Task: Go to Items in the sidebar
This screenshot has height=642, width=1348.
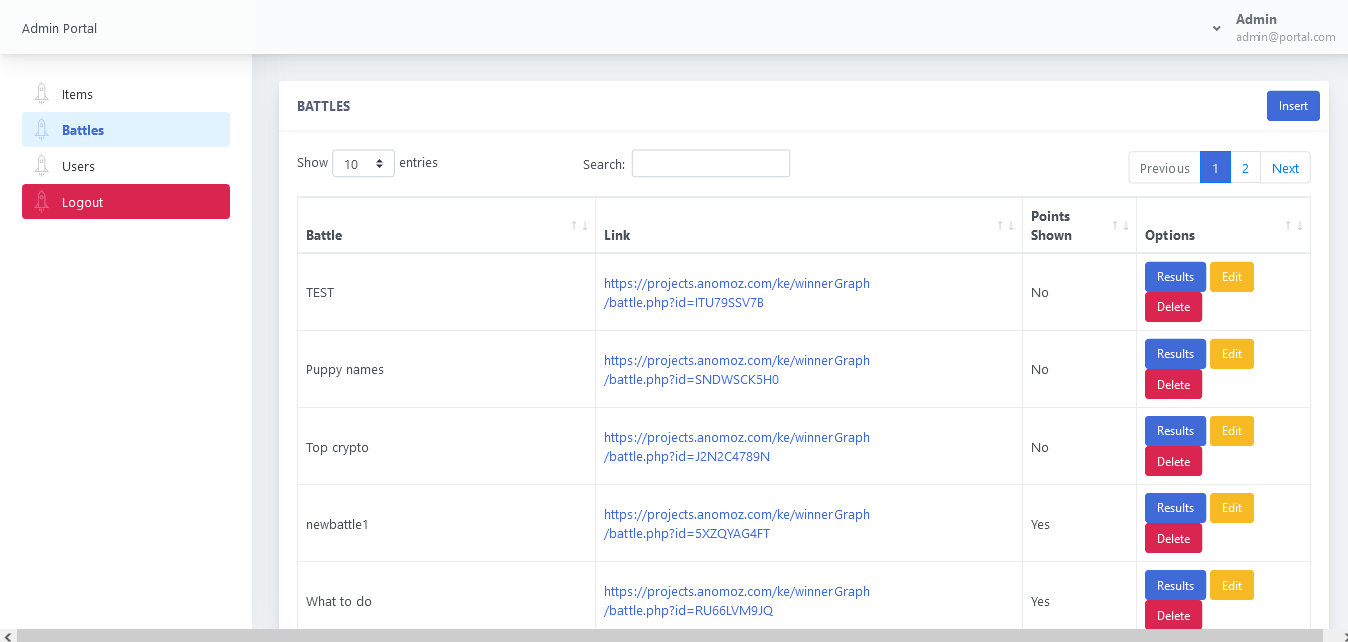Action: [77, 94]
